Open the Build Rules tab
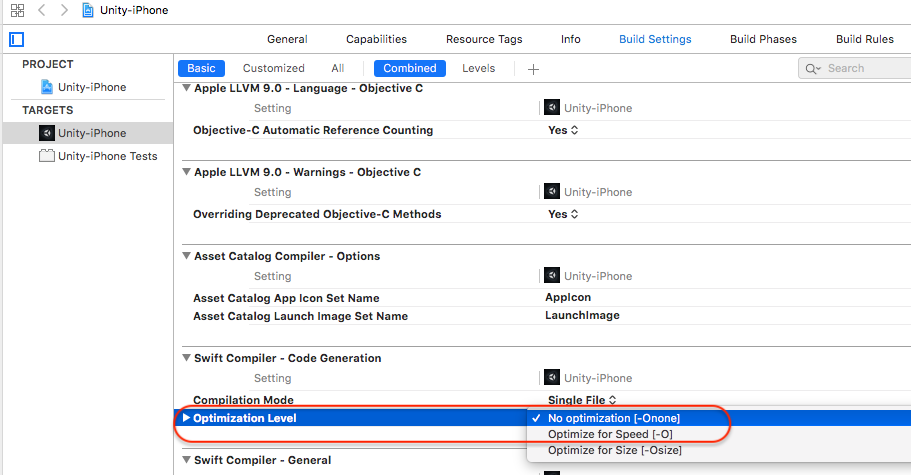Screen dimensions: 911x475 coord(865,39)
